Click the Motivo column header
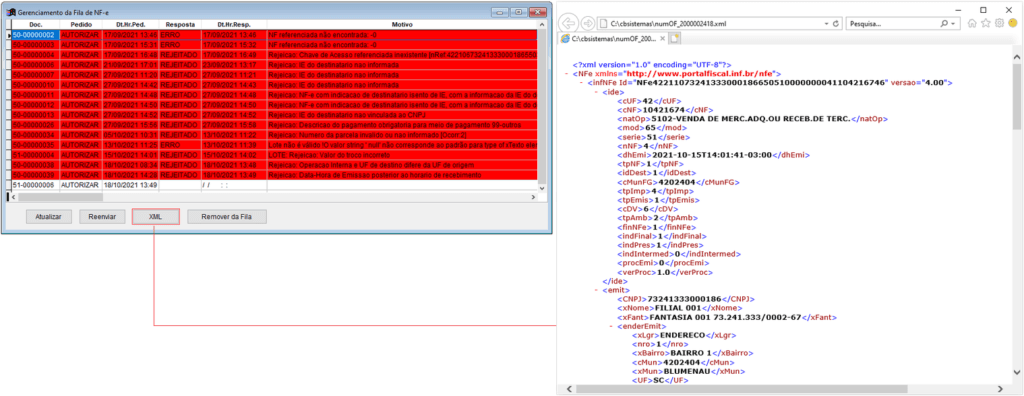The width and height of the screenshot is (1024, 396). pyautogui.click(x=402, y=24)
